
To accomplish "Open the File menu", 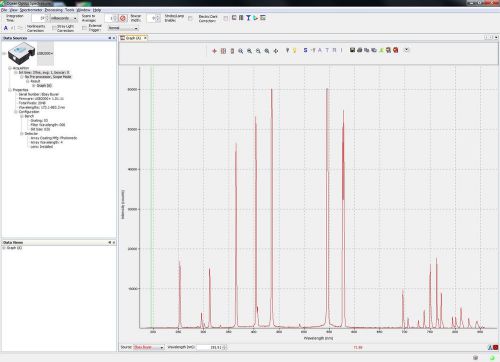I will (4, 10).
